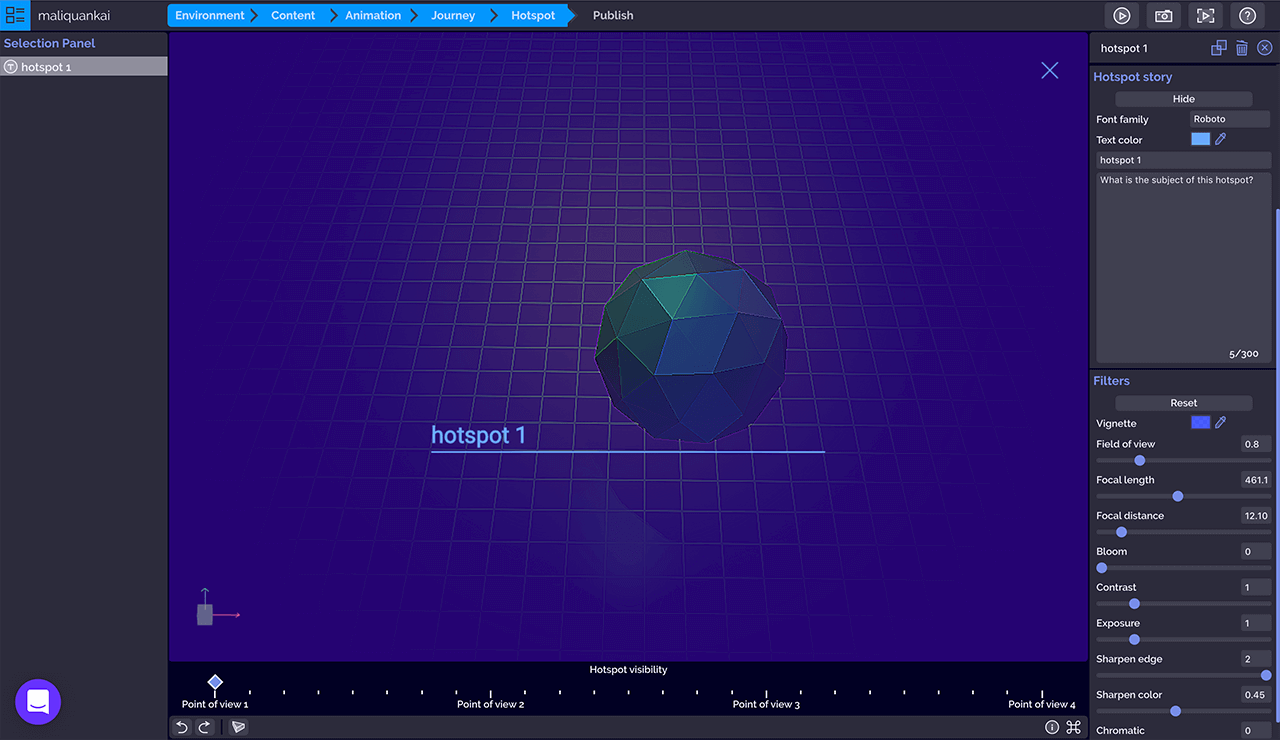Click the undo arrow icon
Viewport: 1280px width, 740px height.
(182, 727)
